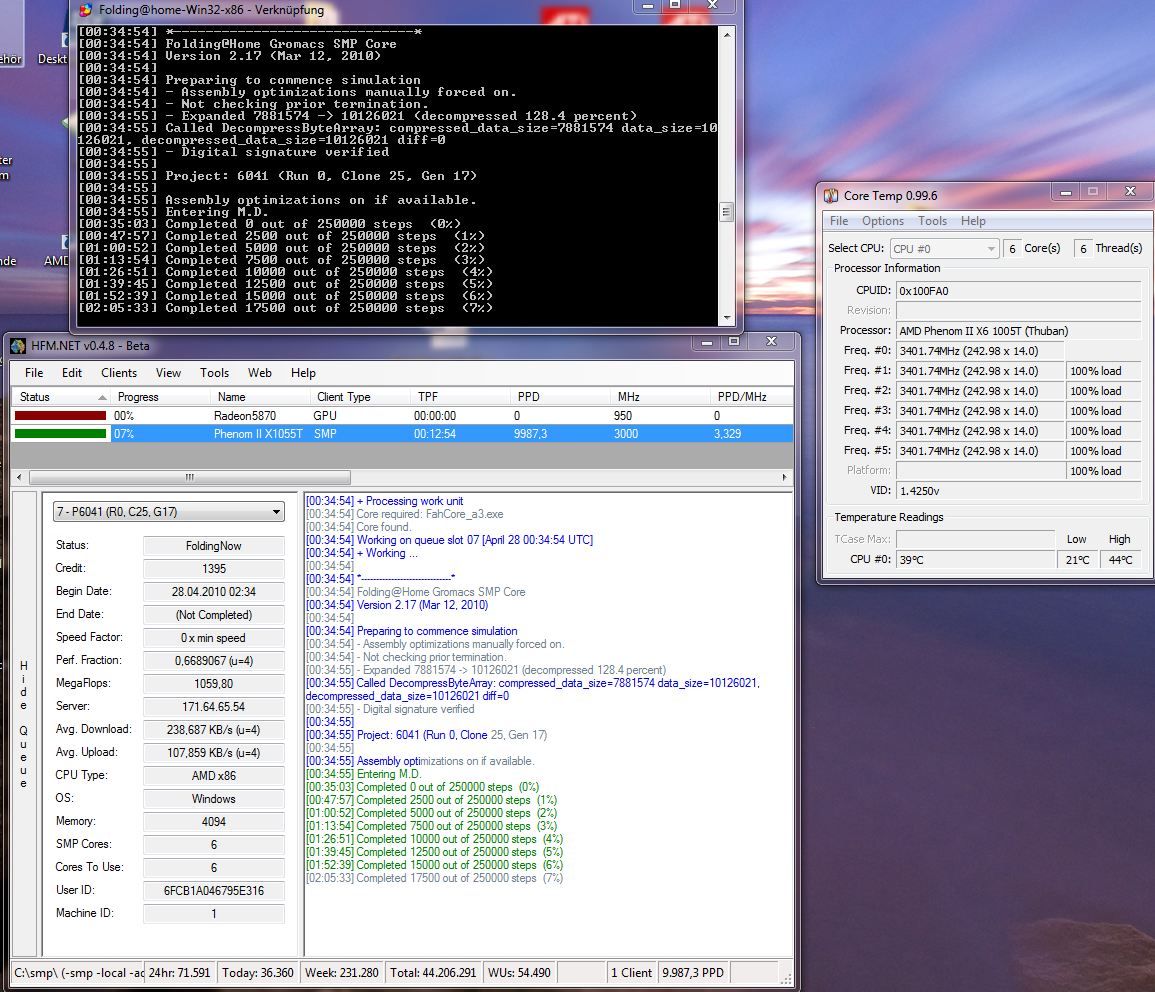Sort client list by MHz column
The image size is (1155, 992).
[x=660, y=397]
